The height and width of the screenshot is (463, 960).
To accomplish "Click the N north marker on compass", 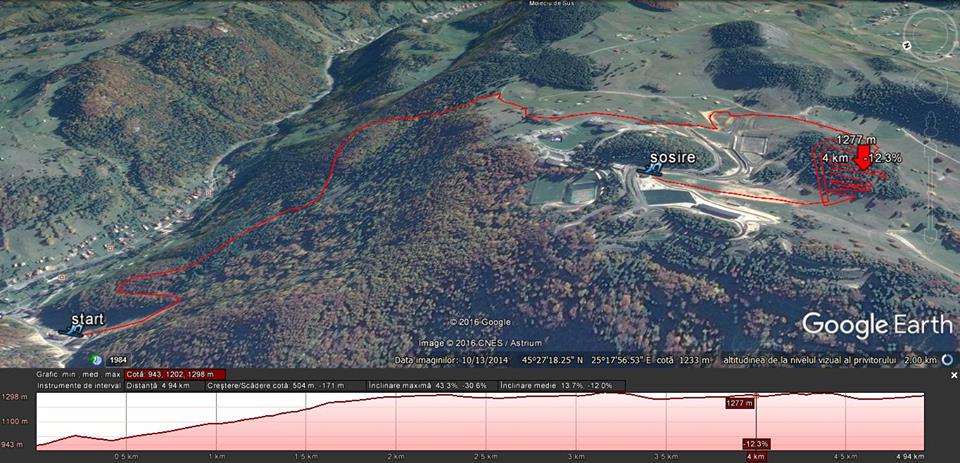I will tap(909, 45).
